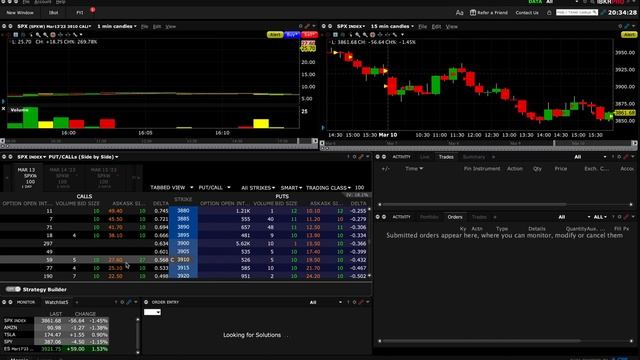Click the 3915 call ask price 25.10
This screenshot has height=360, width=640.
click(x=116, y=268)
